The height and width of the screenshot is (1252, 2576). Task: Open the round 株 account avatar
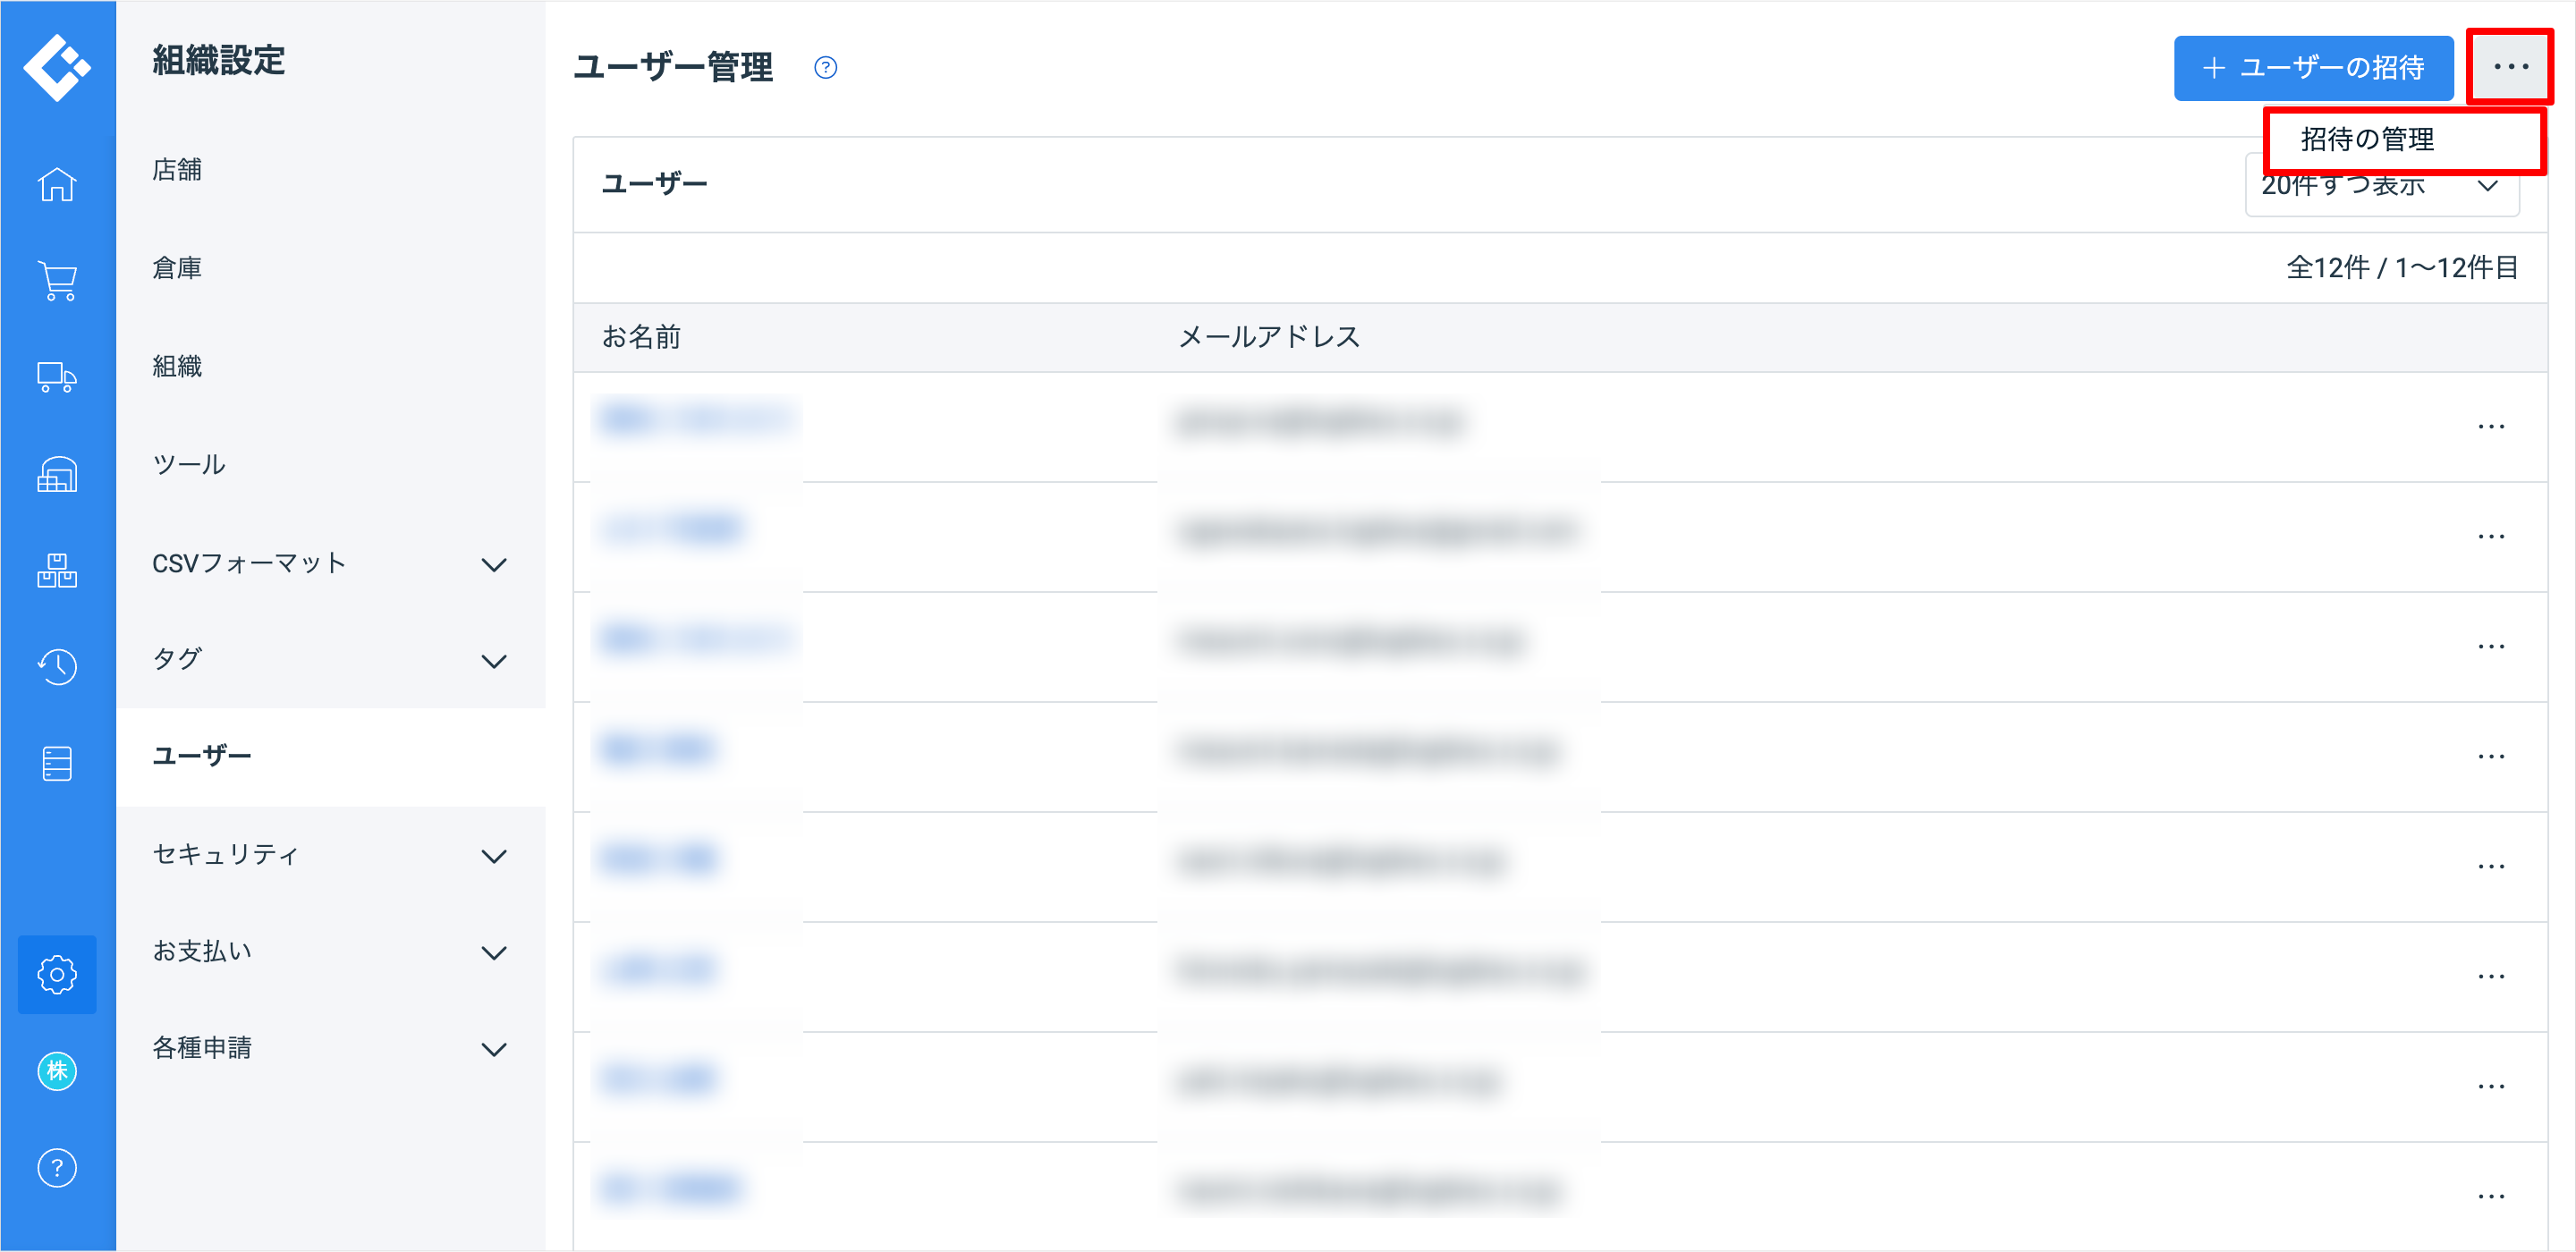pyautogui.click(x=57, y=1071)
